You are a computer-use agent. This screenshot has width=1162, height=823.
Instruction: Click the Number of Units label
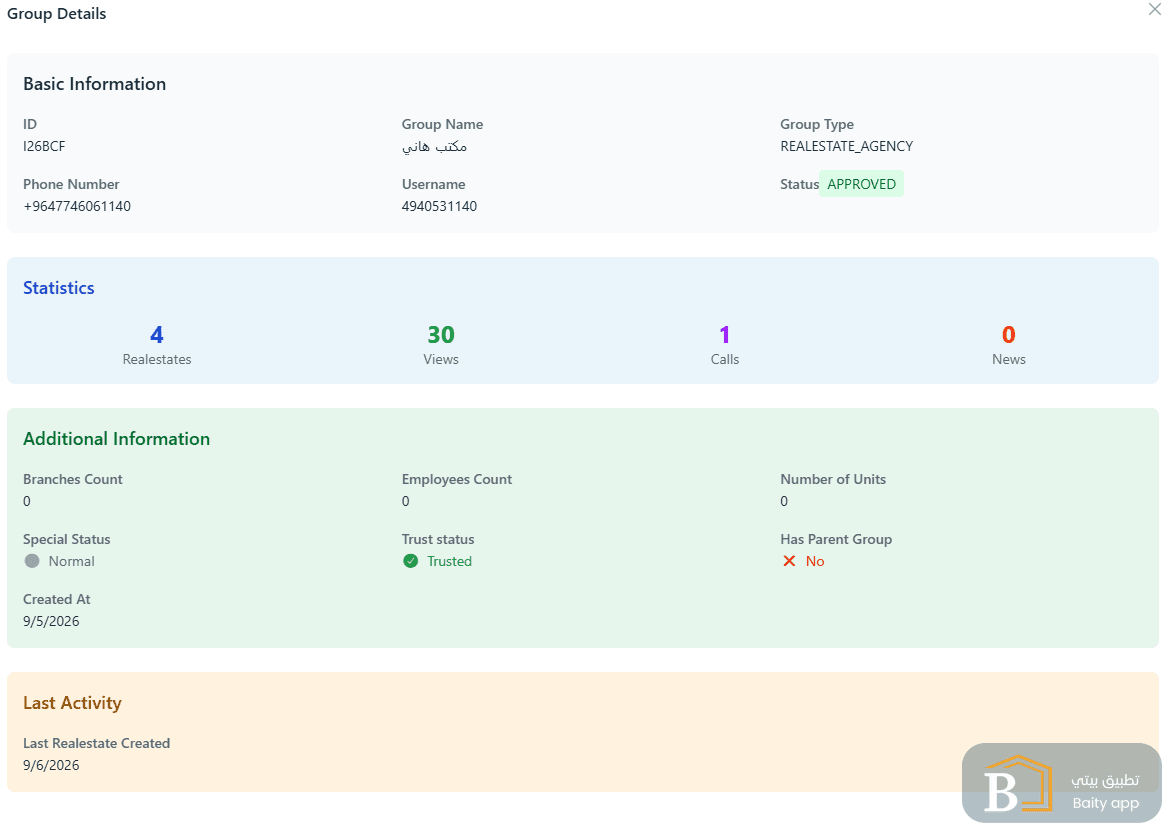tap(833, 479)
